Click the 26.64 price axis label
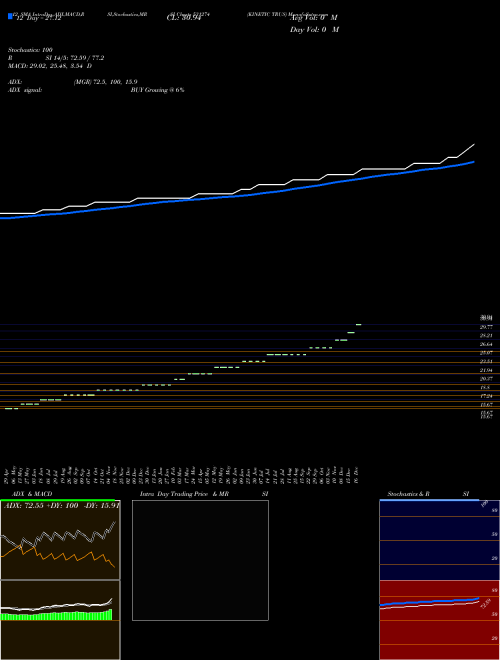This screenshot has height=660, width=500. [x=486, y=344]
